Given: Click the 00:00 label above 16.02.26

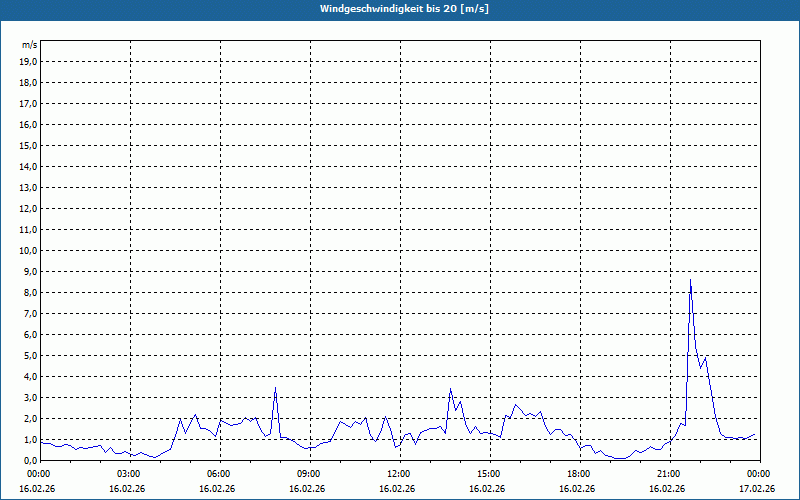Looking at the screenshot, I should pyautogui.click(x=38, y=473).
